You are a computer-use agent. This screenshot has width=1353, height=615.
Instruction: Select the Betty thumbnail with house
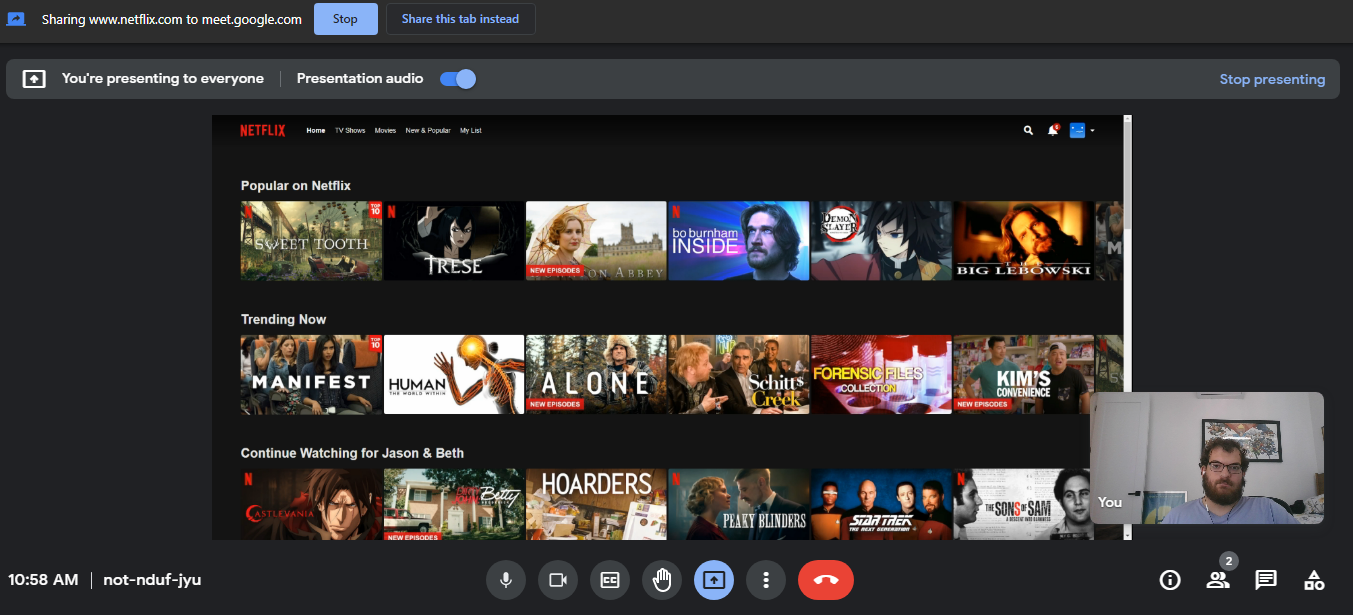tap(454, 505)
